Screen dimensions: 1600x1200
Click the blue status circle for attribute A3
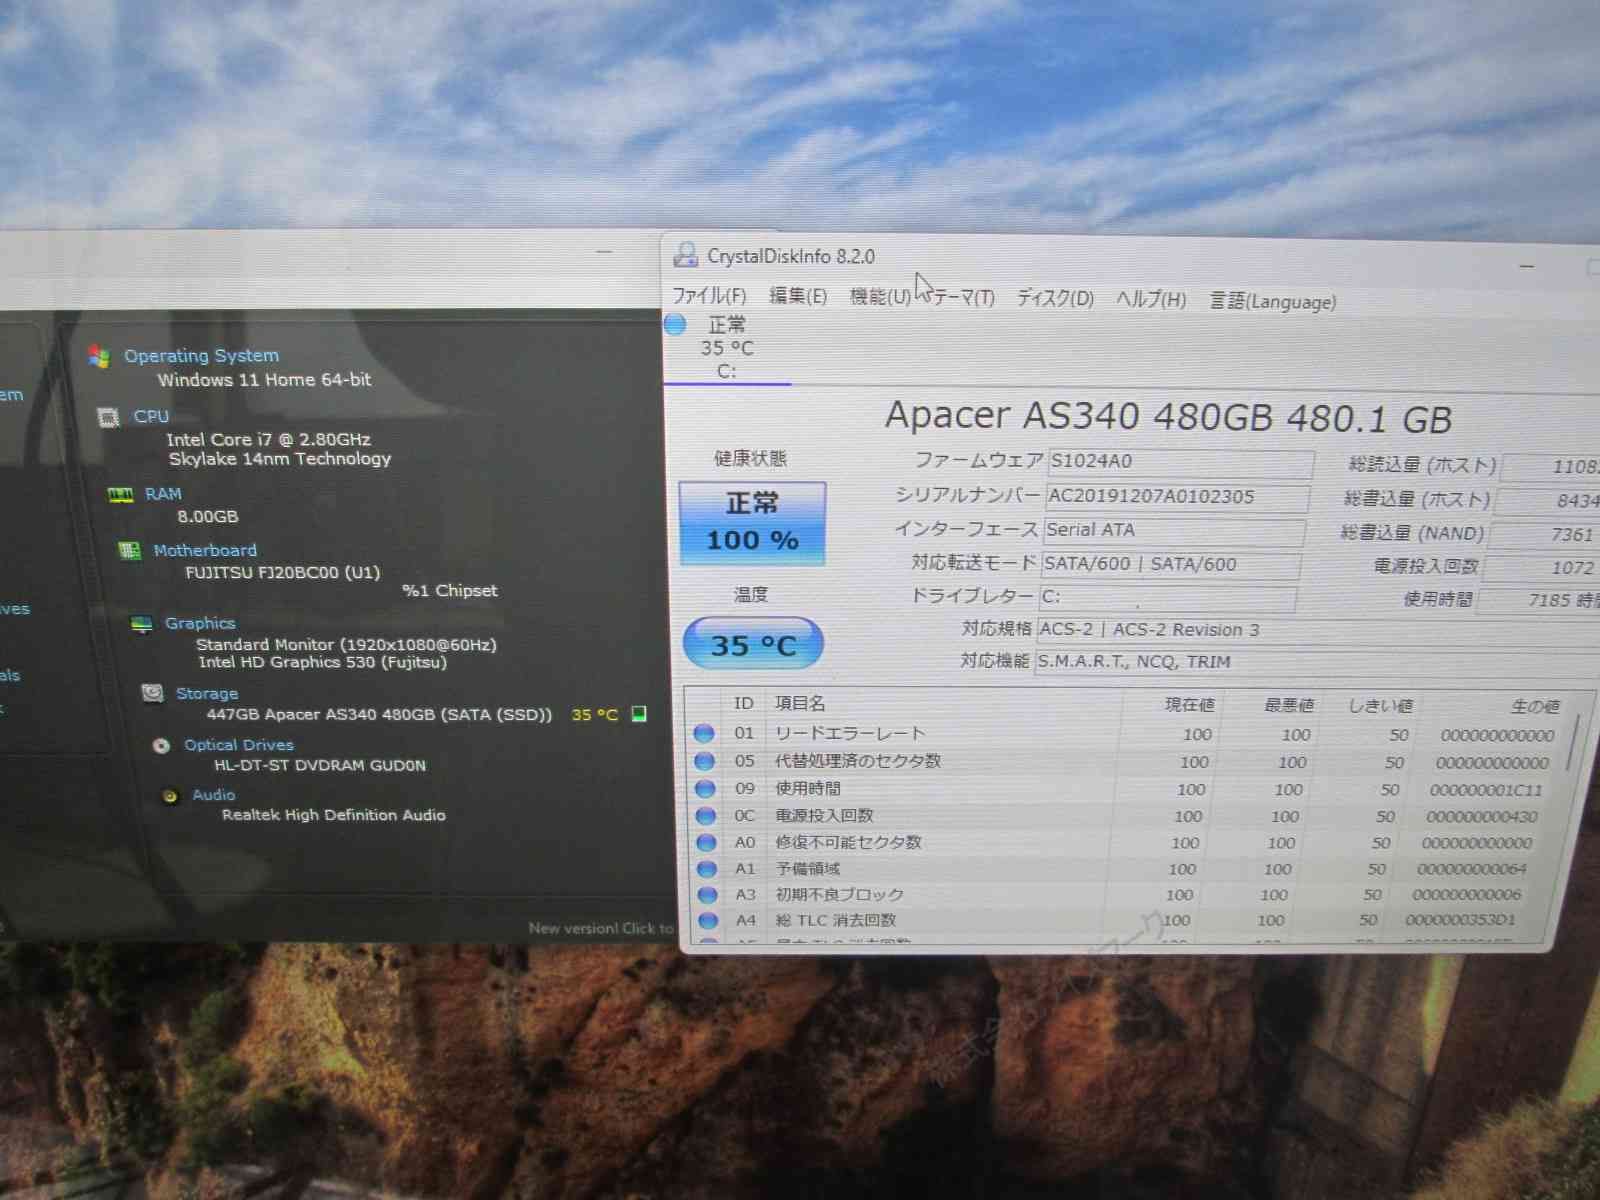pyautogui.click(x=708, y=894)
